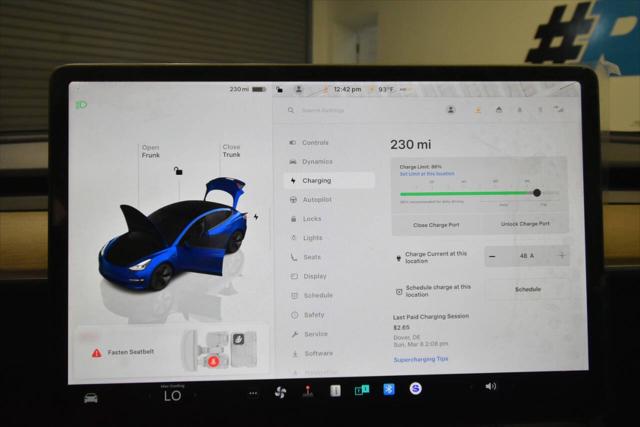The width and height of the screenshot is (640, 427).
Task: Launch the Arcade joystick app
Action: (x=308, y=391)
